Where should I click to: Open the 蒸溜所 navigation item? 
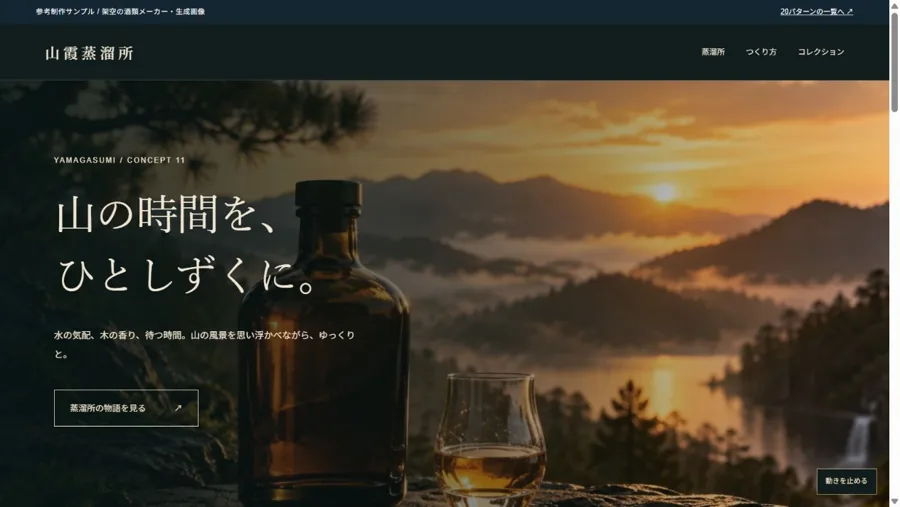[x=713, y=52]
